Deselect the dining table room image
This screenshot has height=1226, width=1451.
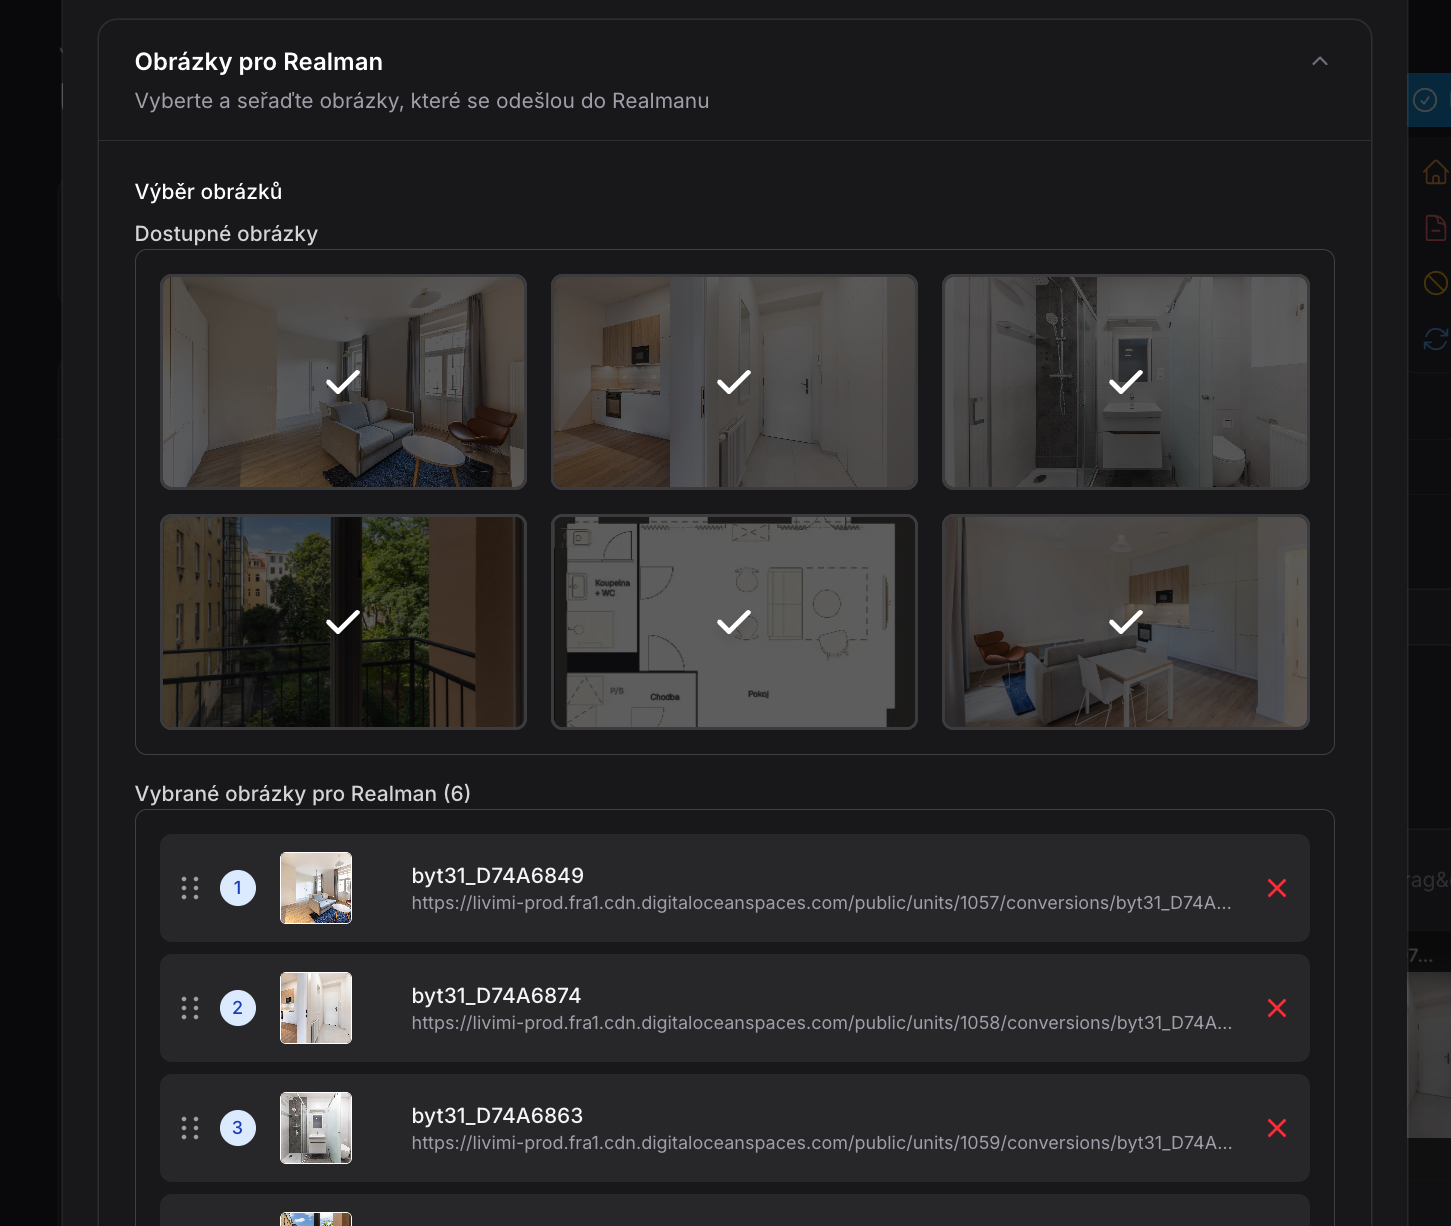pyautogui.click(x=1126, y=622)
